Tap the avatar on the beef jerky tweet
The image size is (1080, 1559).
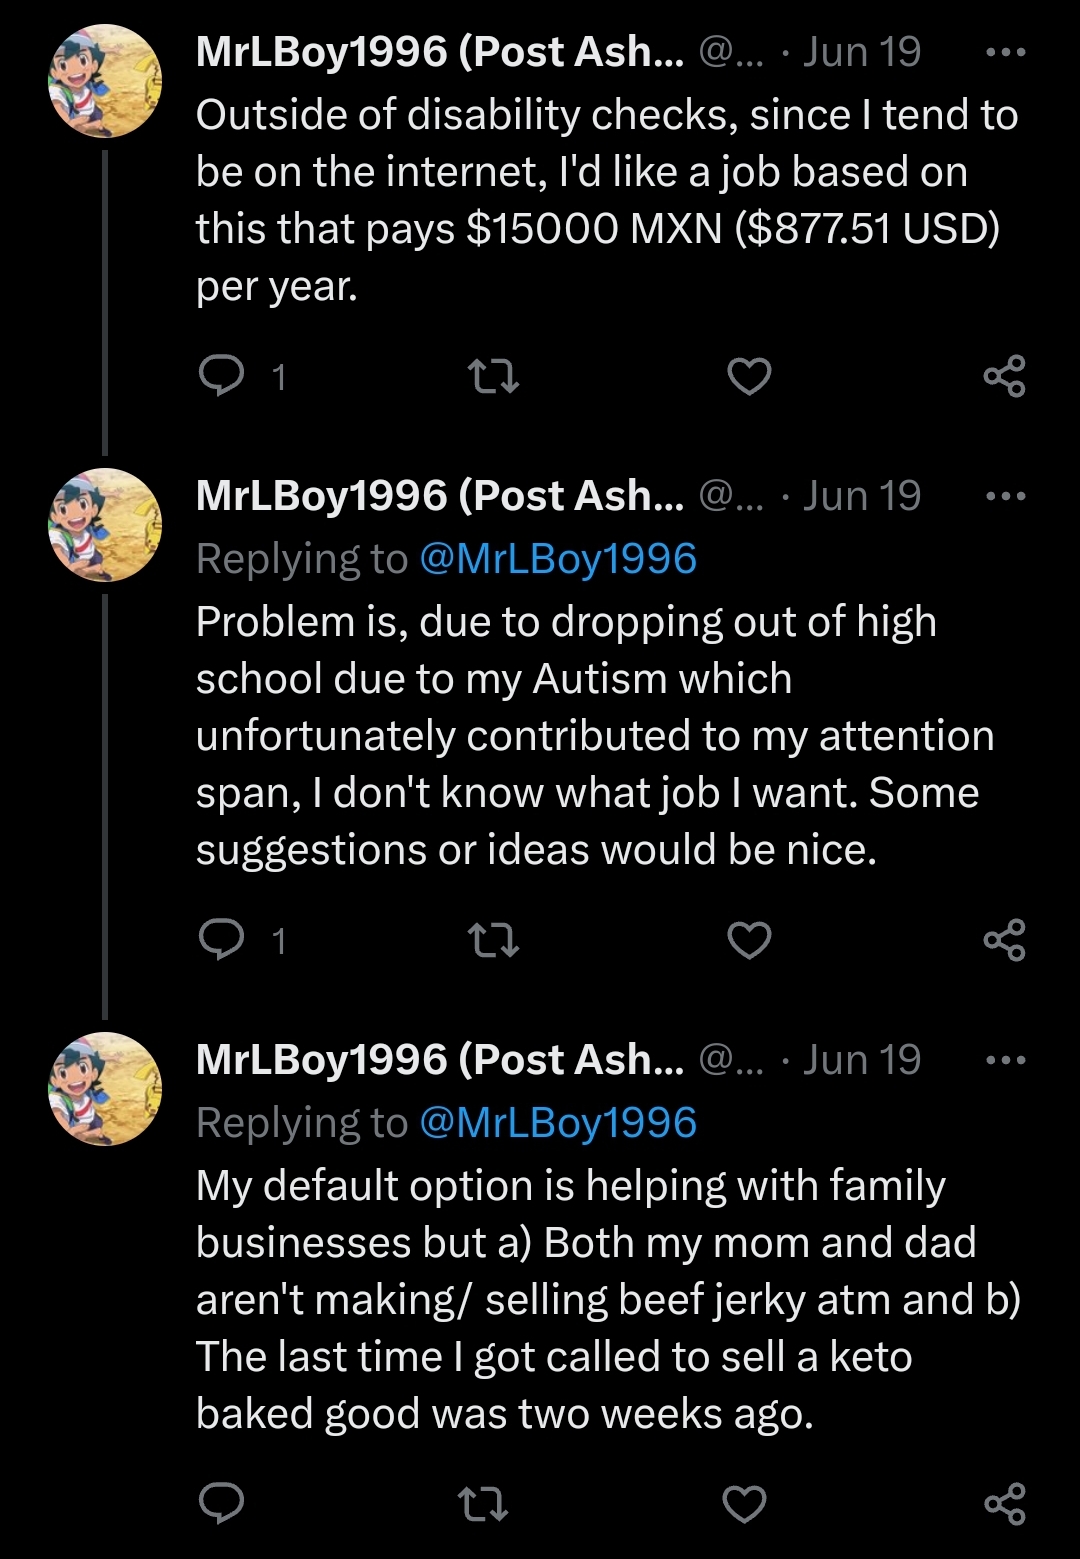point(105,1089)
